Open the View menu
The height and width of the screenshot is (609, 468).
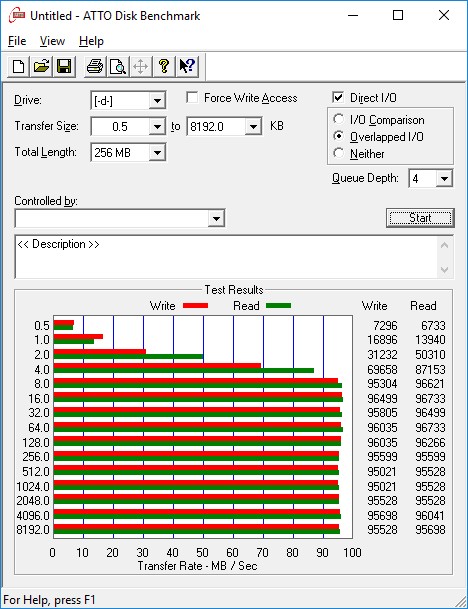click(x=52, y=41)
